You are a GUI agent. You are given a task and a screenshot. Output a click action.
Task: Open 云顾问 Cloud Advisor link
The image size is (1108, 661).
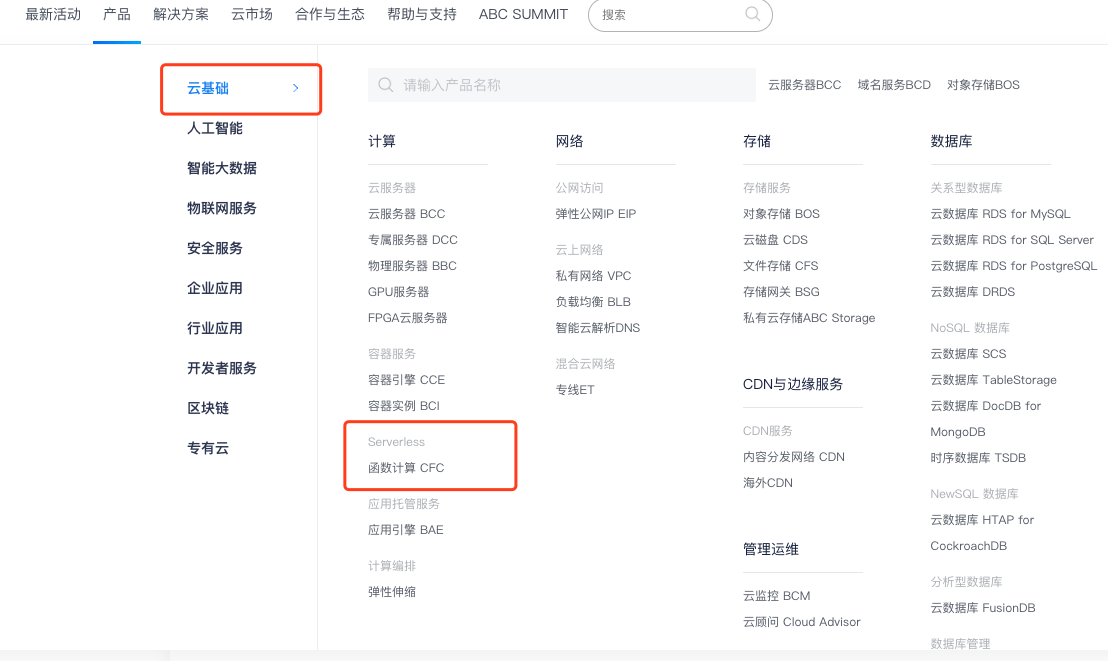click(x=801, y=622)
